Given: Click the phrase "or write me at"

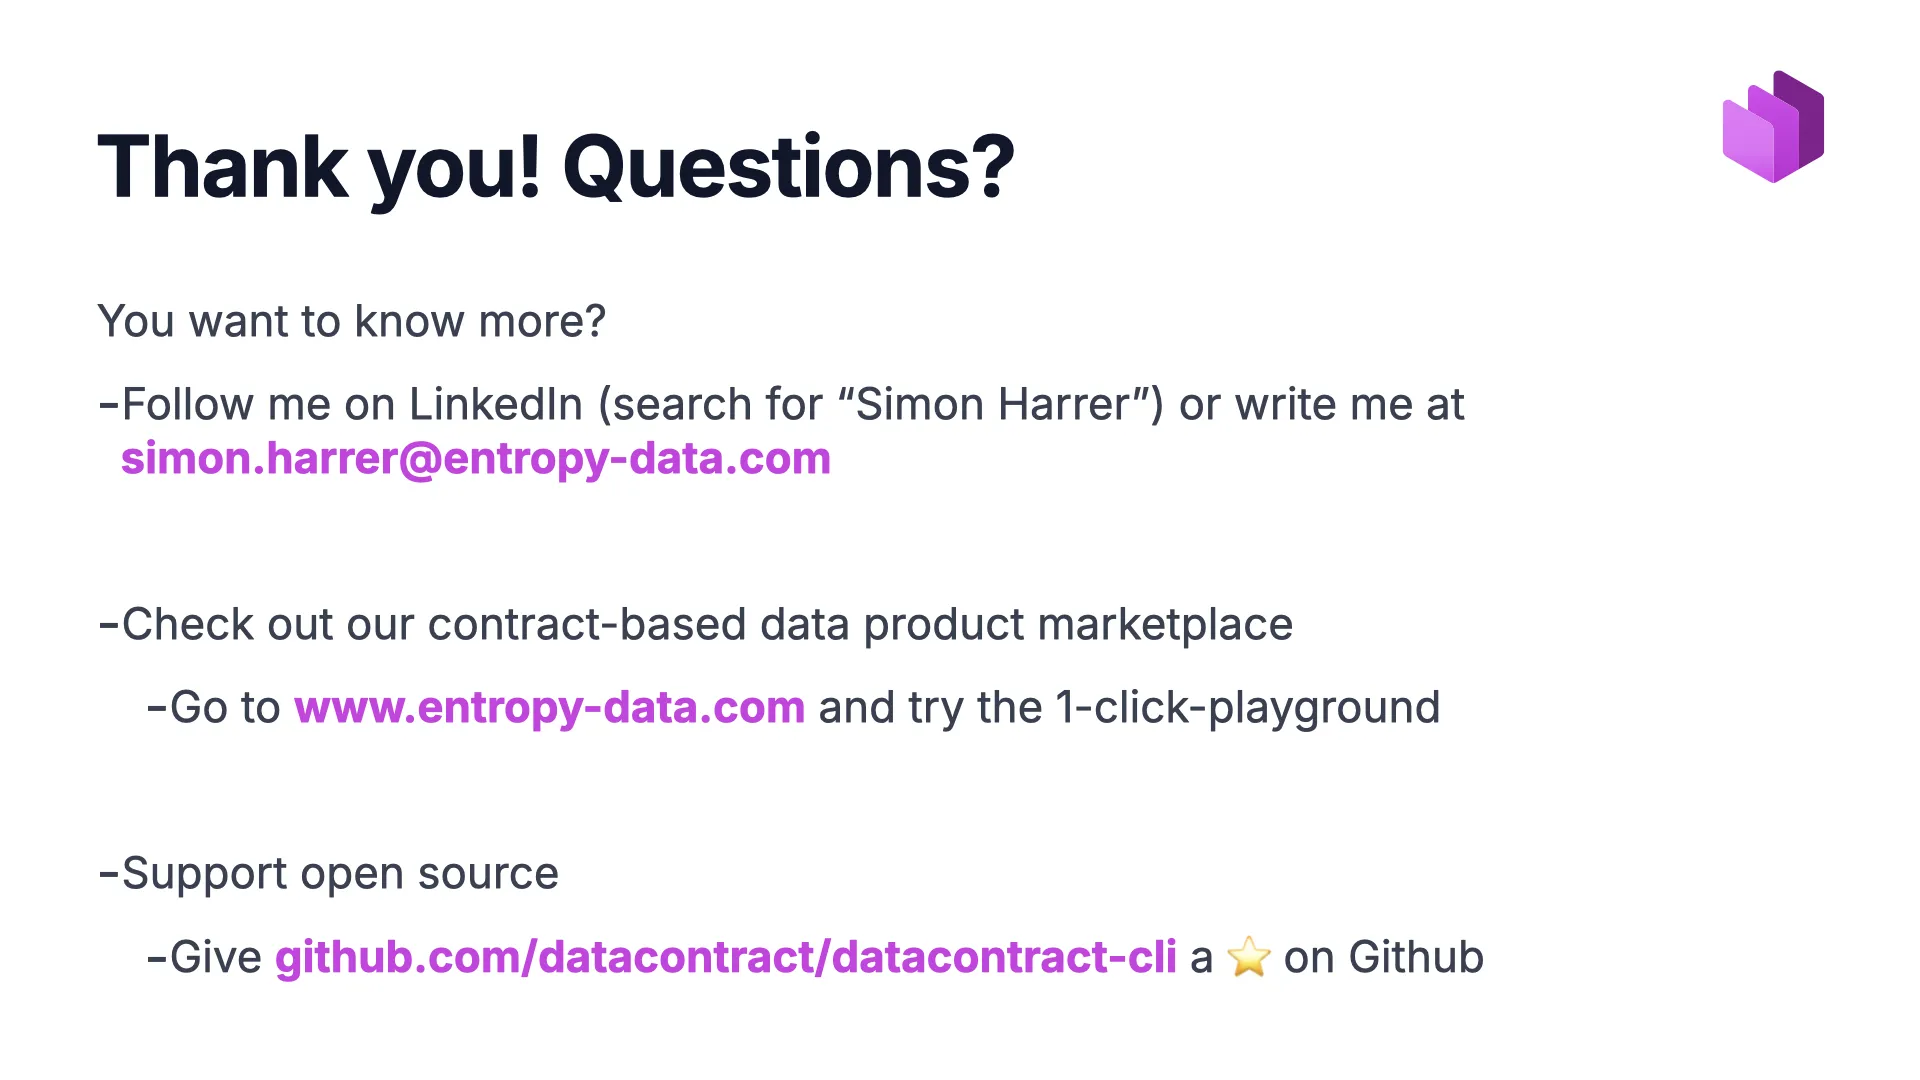Looking at the screenshot, I should tap(1320, 405).
